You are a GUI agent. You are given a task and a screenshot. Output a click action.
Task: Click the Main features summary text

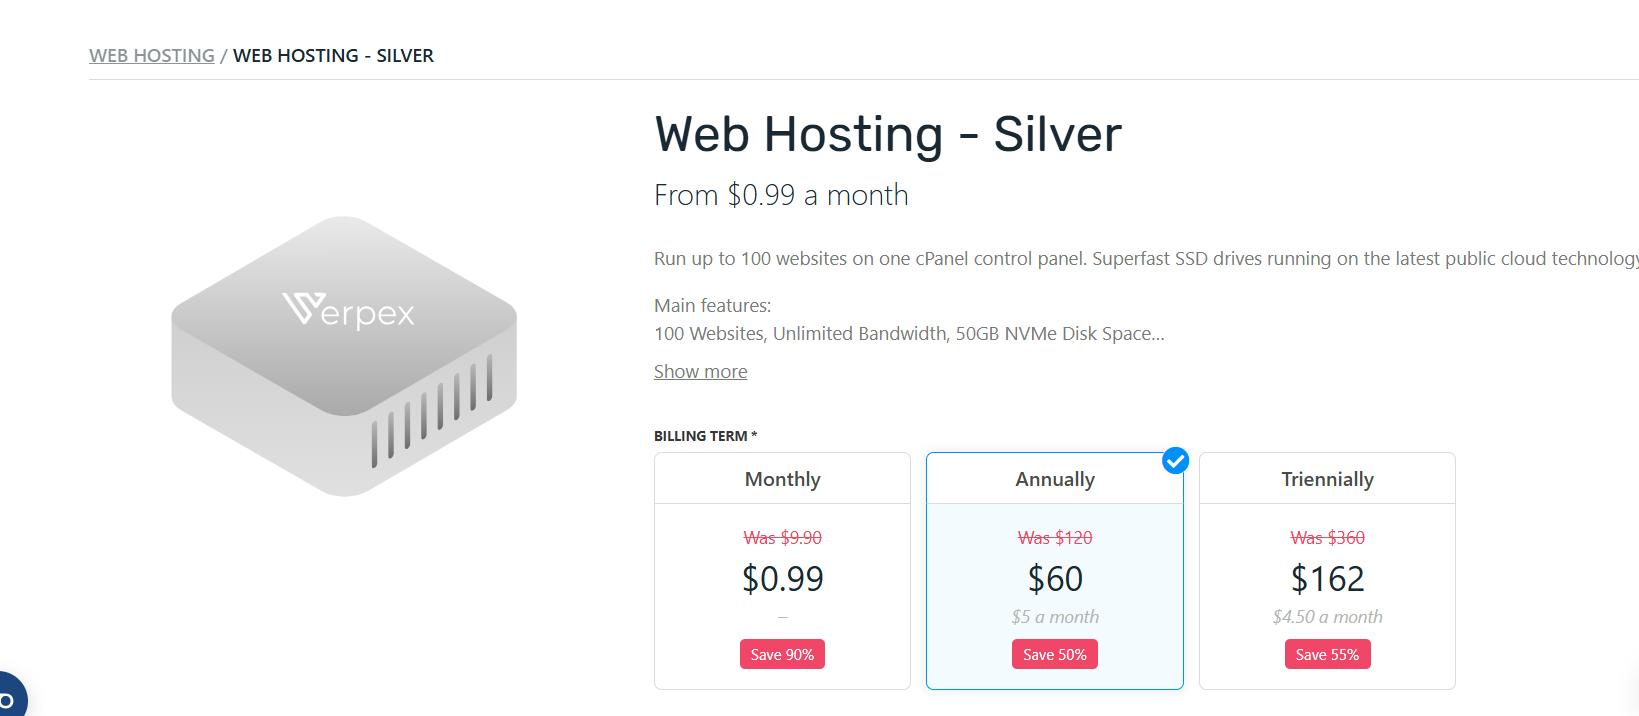pos(908,334)
